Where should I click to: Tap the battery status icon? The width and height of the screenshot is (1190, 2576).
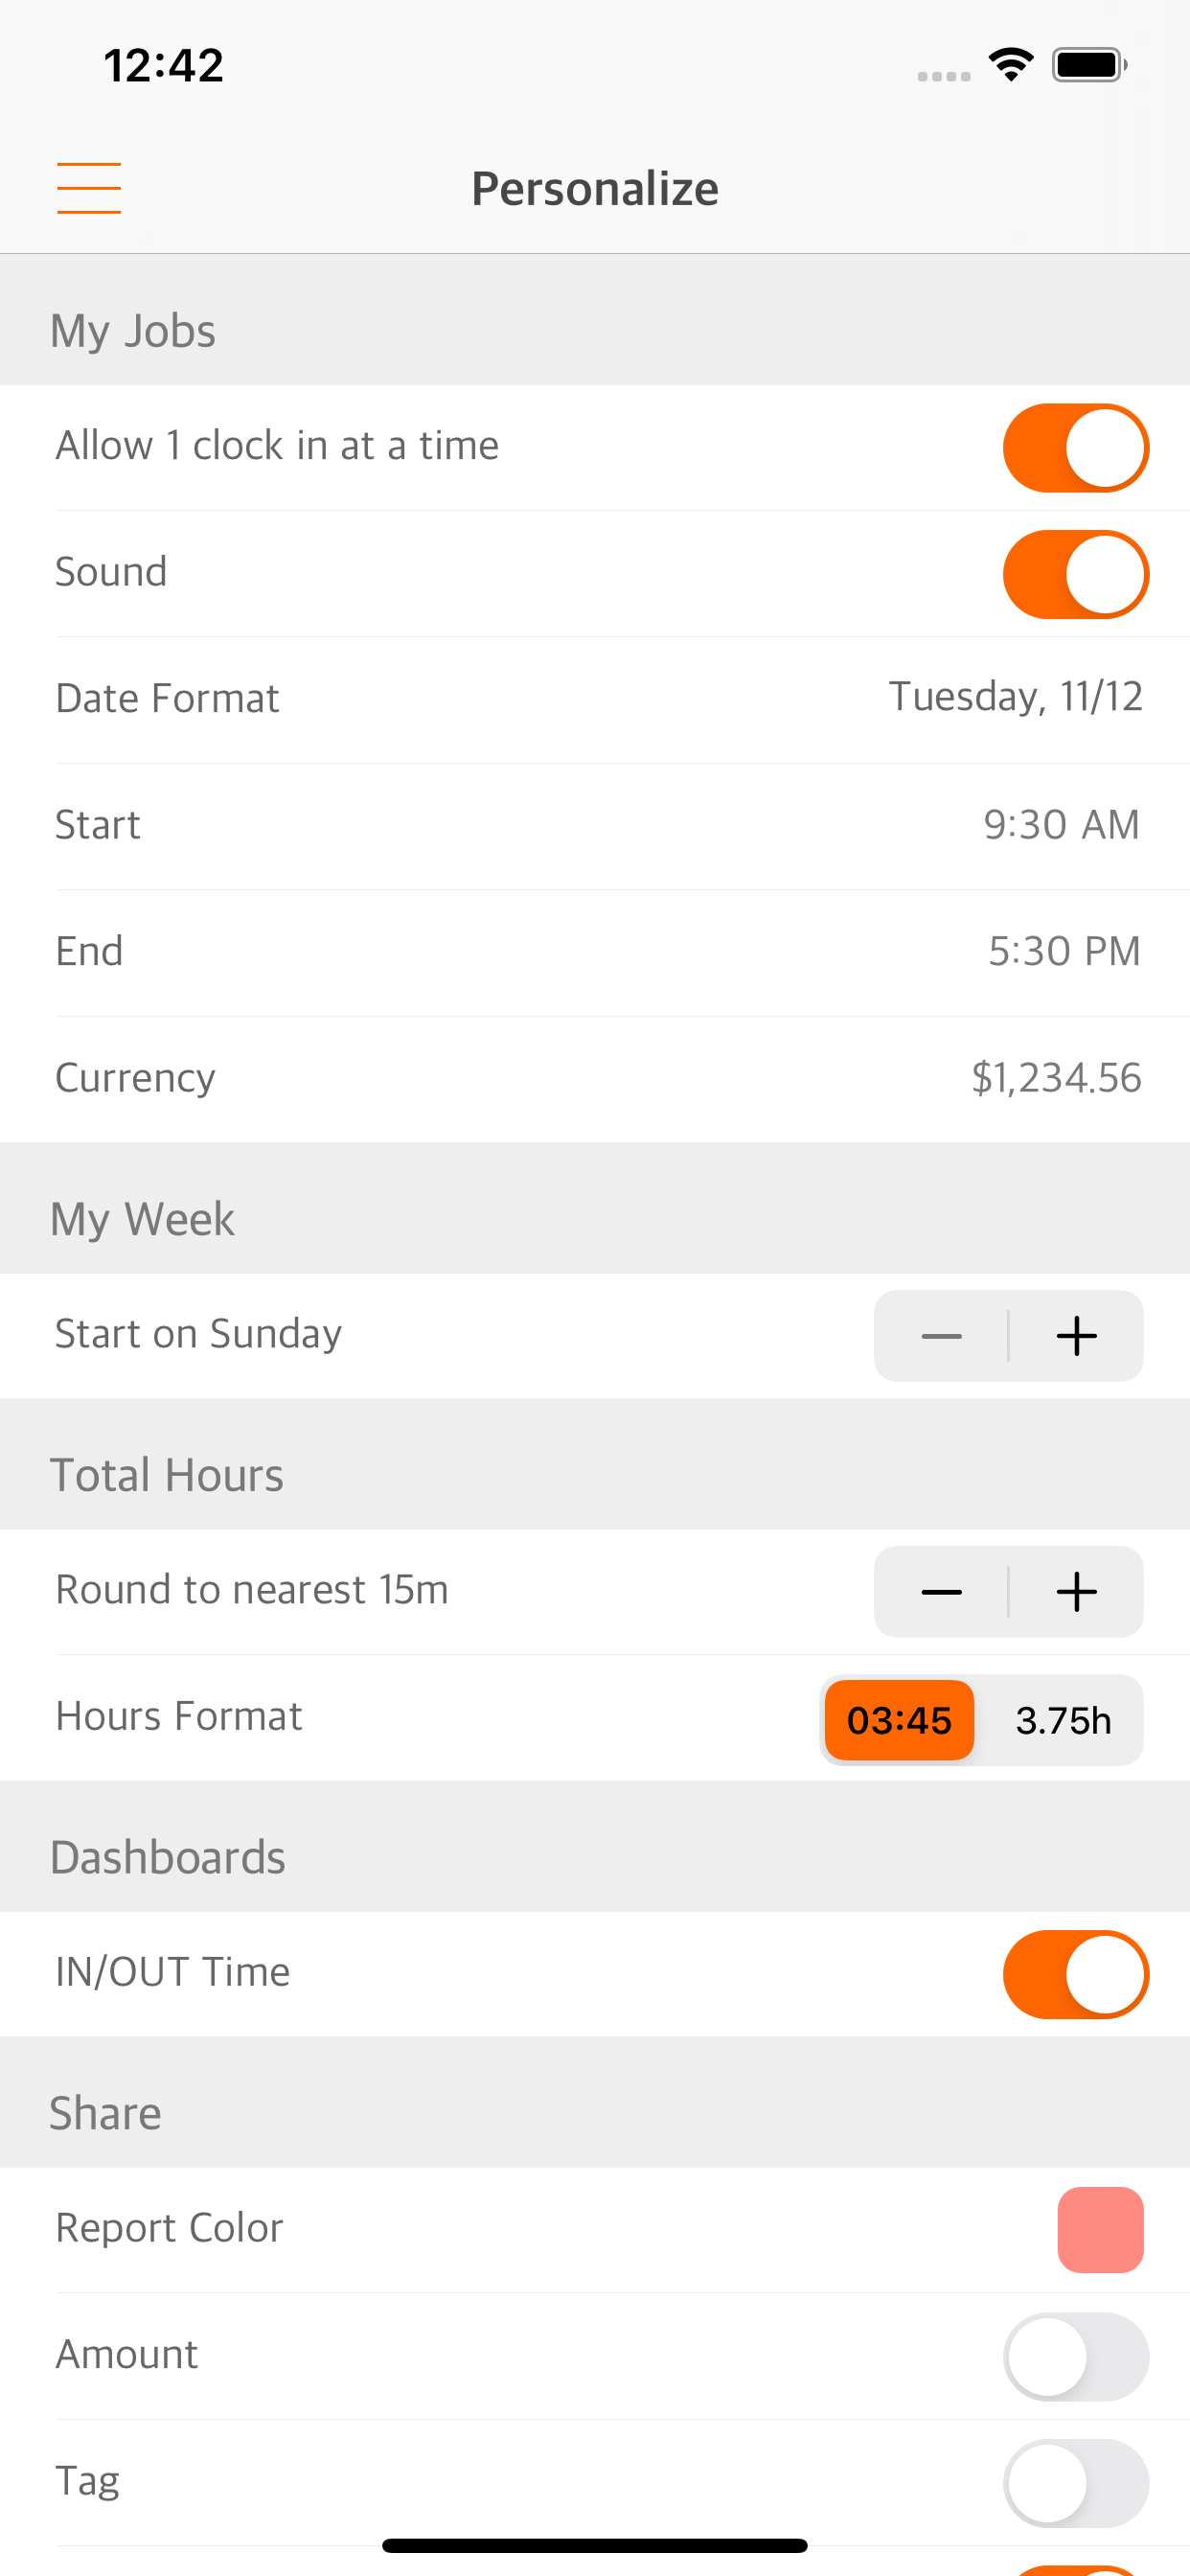[1090, 65]
